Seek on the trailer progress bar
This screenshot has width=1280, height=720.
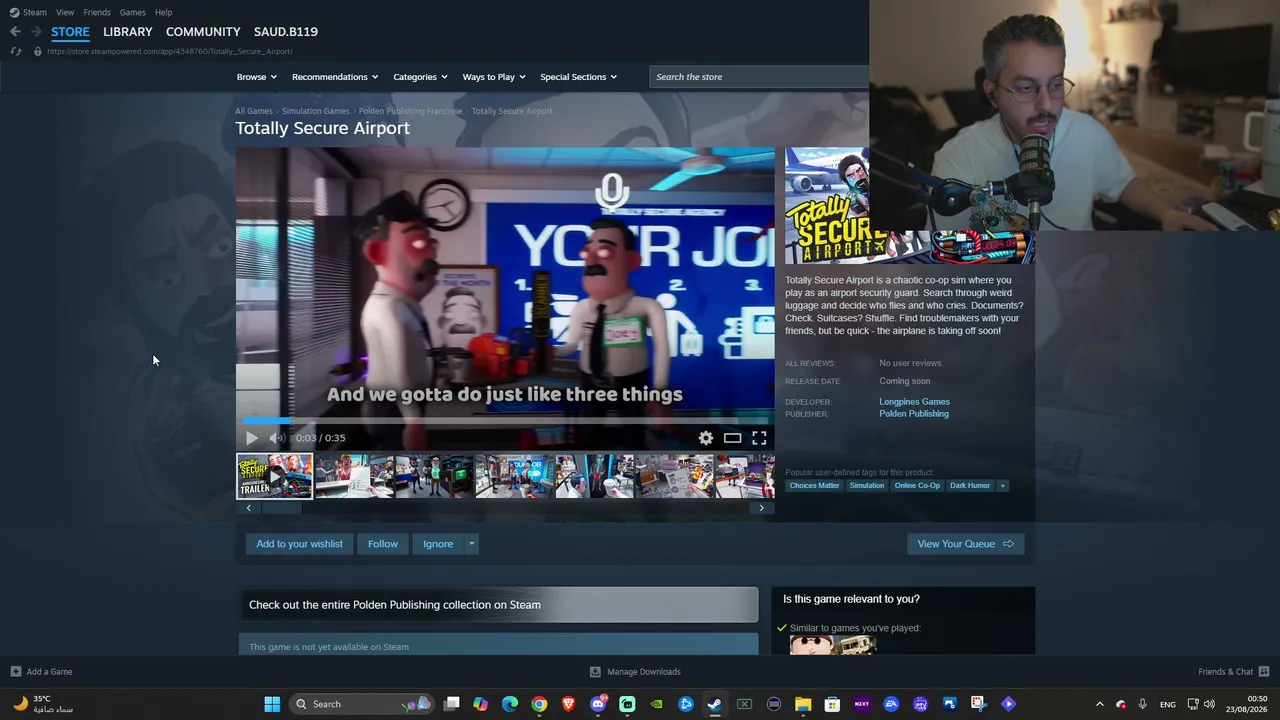click(505, 421)
